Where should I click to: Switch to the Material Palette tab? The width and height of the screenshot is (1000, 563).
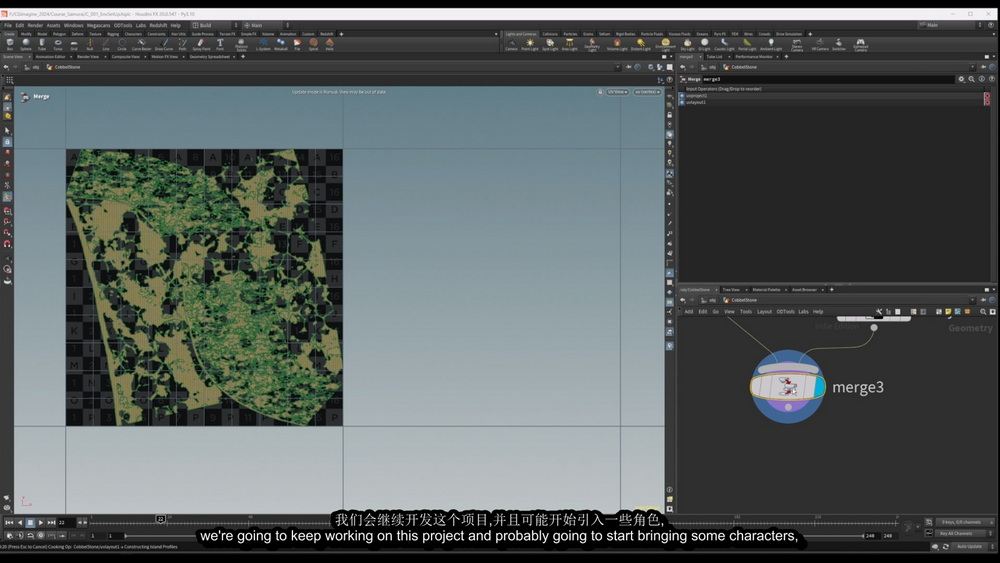click(766, 289)
